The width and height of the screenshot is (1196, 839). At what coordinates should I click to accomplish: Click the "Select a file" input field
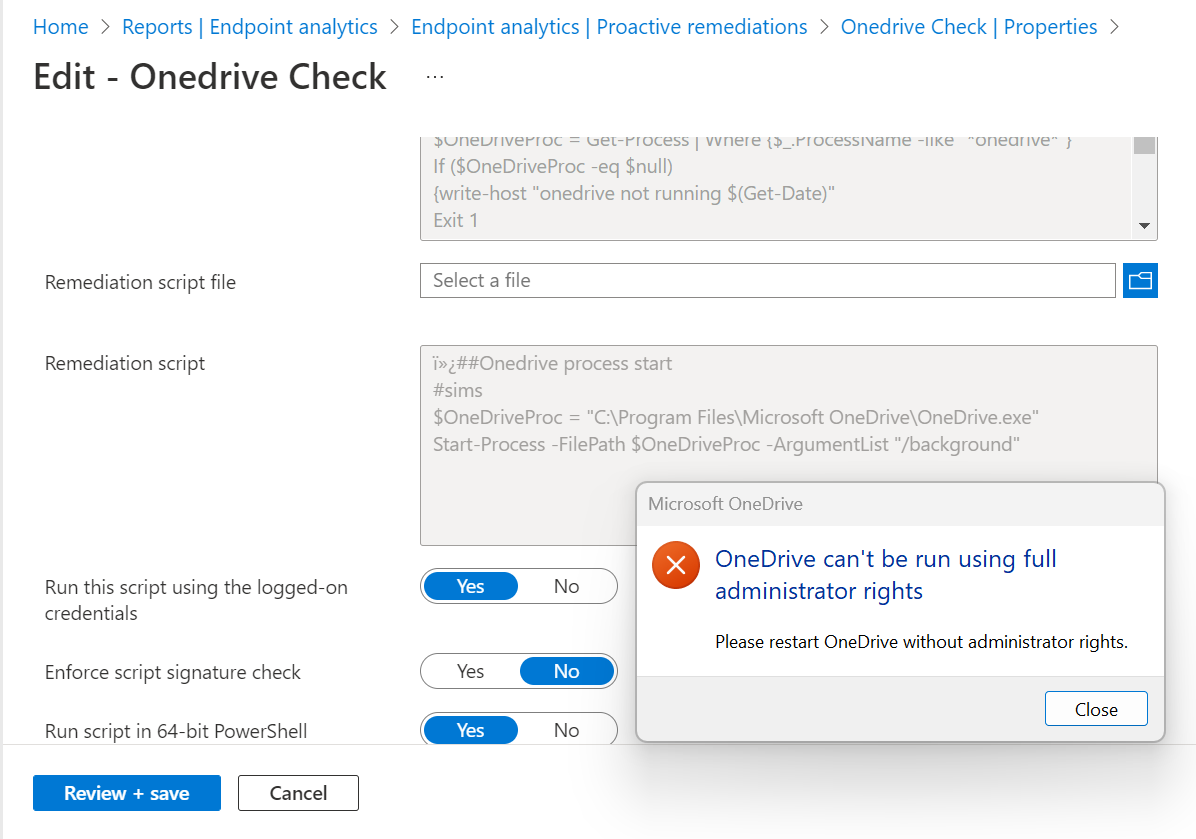[x=767, y=280]
